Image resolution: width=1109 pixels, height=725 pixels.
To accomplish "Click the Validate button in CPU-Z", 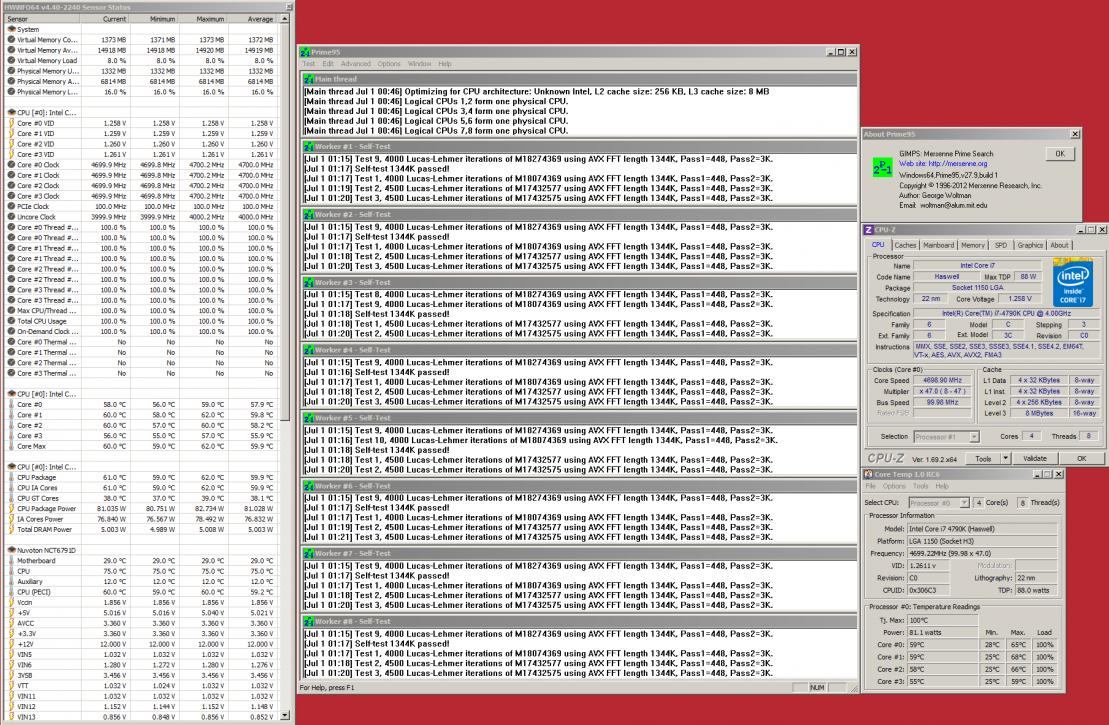I will pos(1035,458).
